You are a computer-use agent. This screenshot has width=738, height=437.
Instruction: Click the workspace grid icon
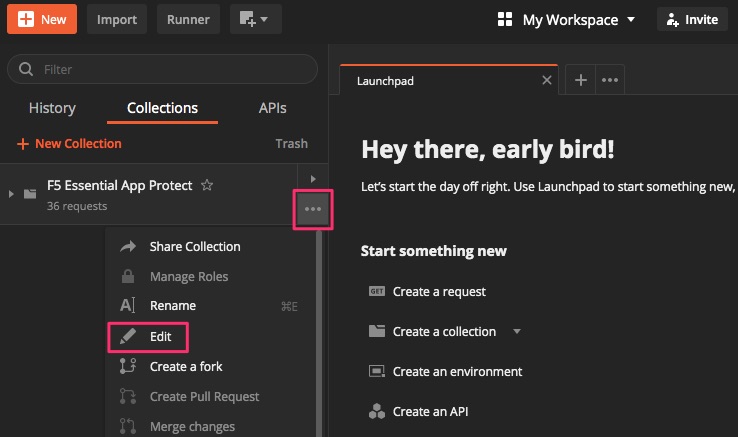pyautogui.click(x=505, y=19)
